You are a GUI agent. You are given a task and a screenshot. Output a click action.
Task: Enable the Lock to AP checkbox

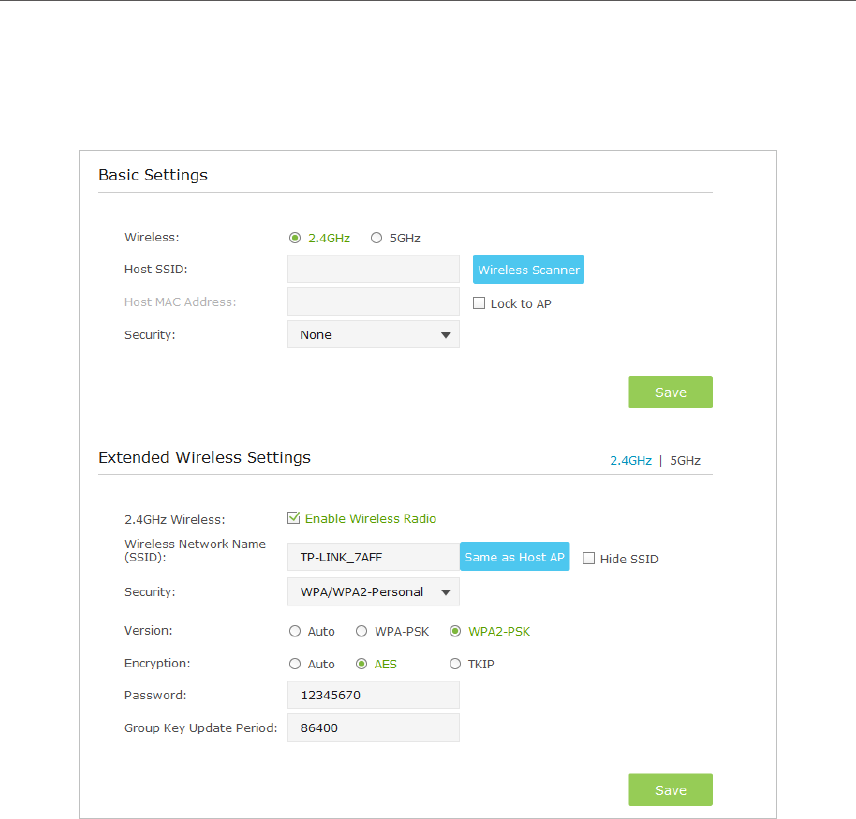coord(479,303)
